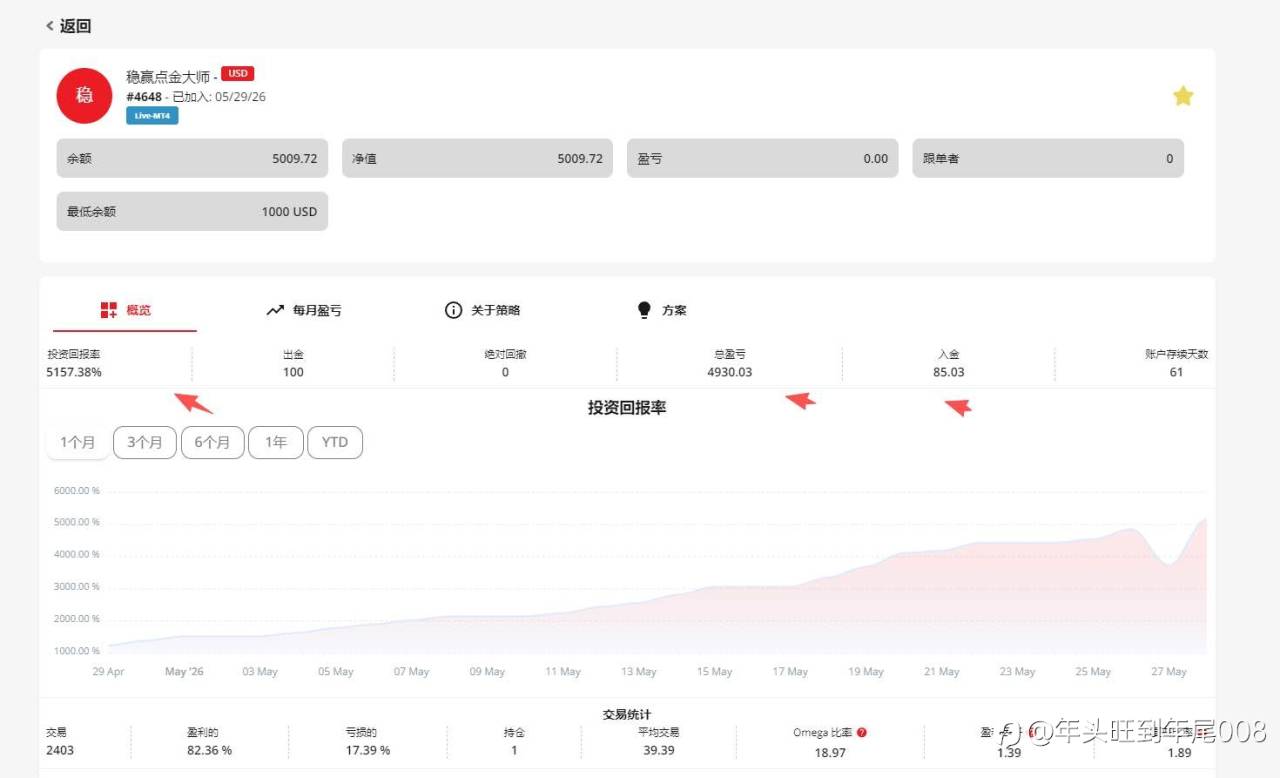The height and width of the screenshot is (778, 1280).
Task: Click the 持仓 1 statistic
Action: point(514,741)
